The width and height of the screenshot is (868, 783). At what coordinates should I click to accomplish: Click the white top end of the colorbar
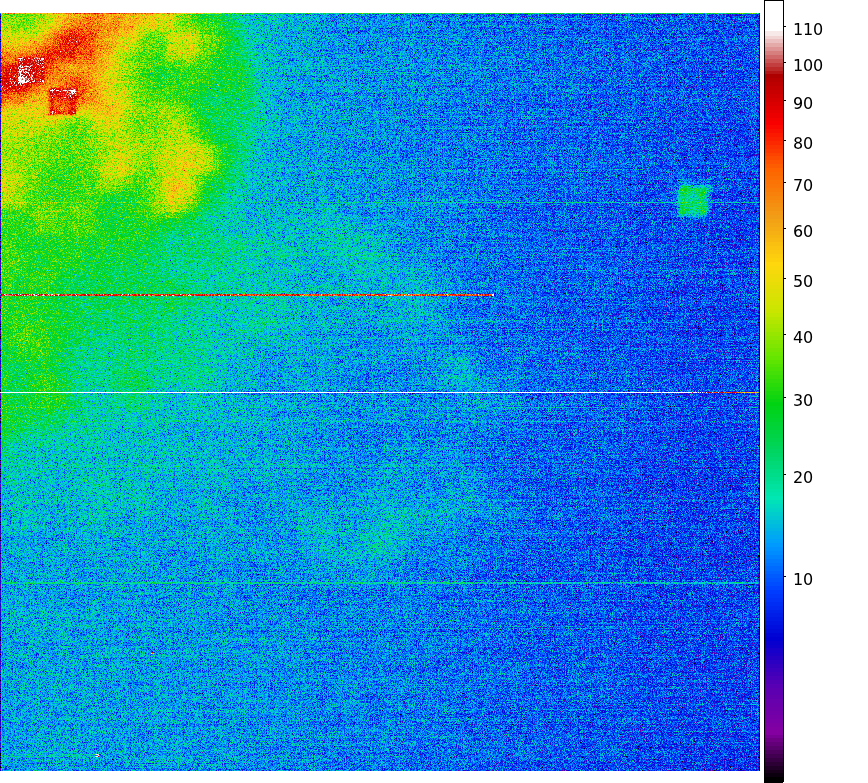coord(774,6)
